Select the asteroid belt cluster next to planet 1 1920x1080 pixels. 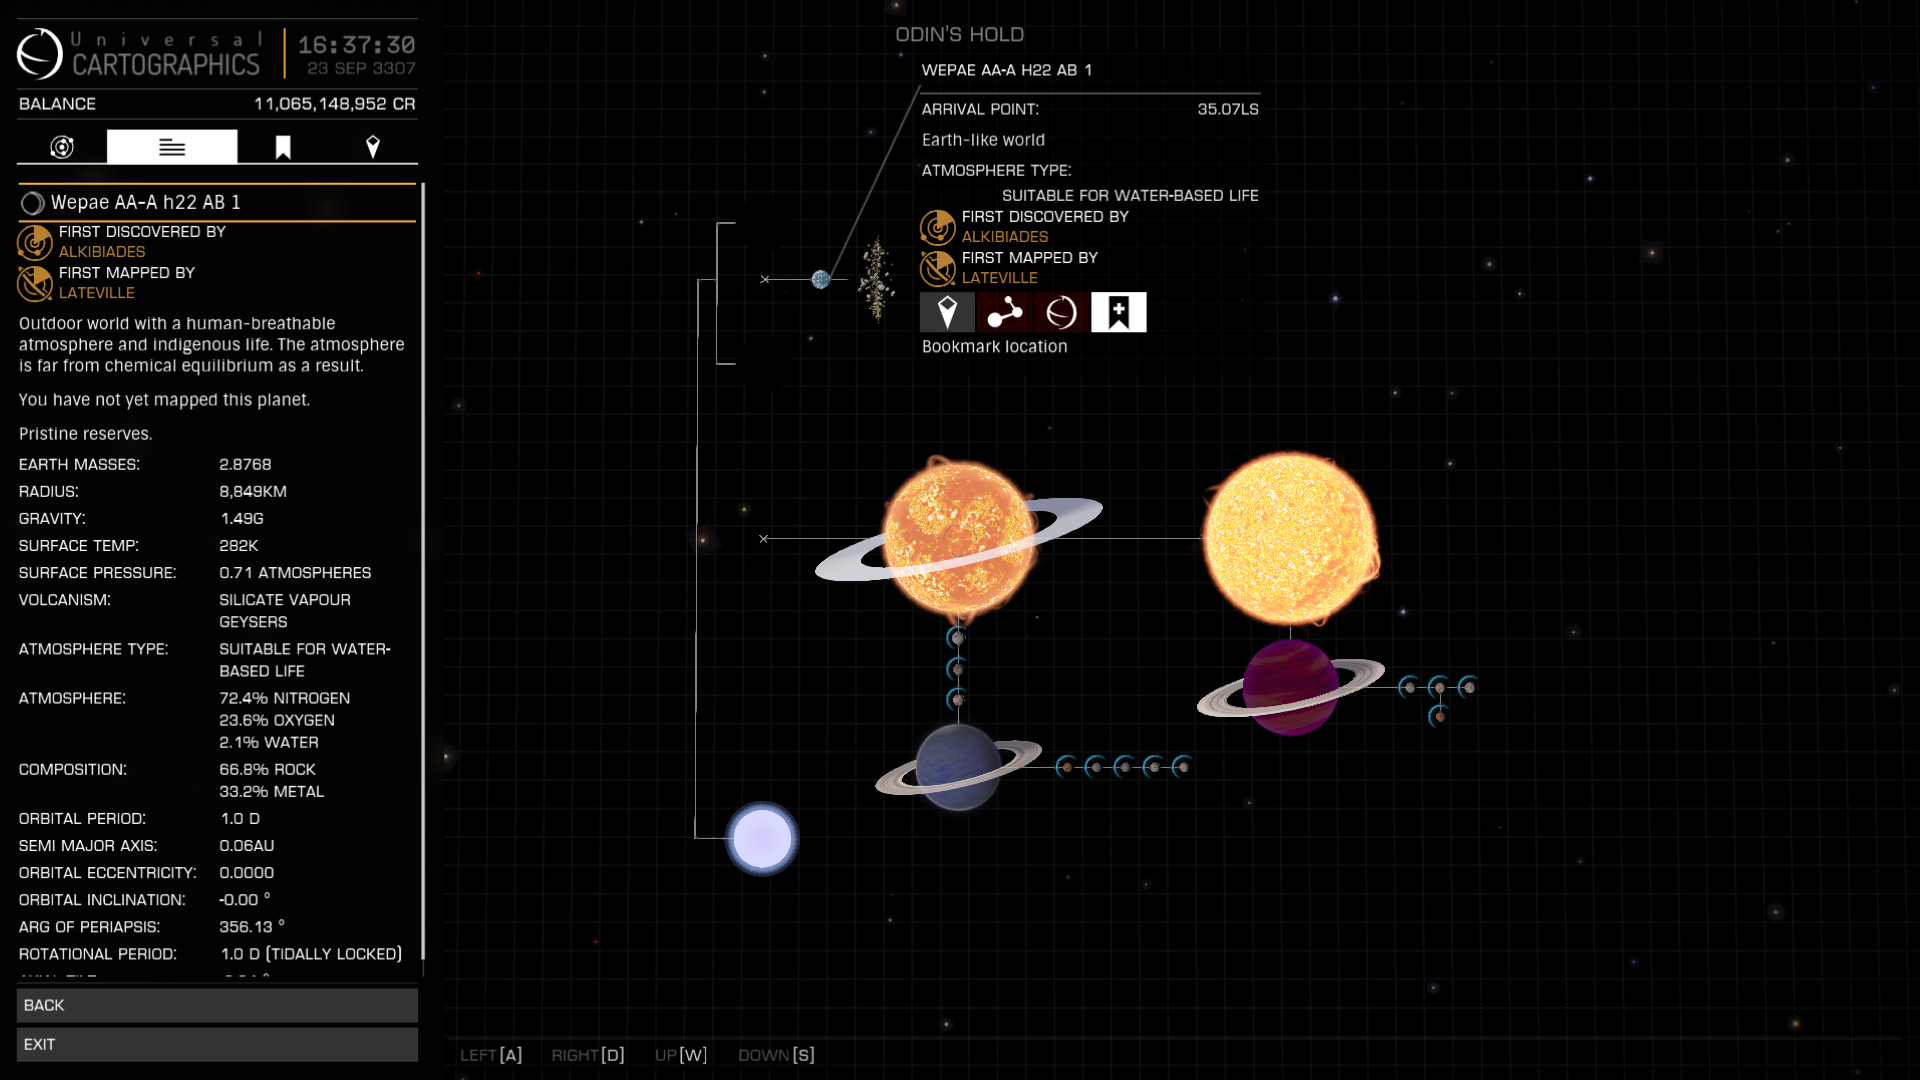click(x=876, y=279)
